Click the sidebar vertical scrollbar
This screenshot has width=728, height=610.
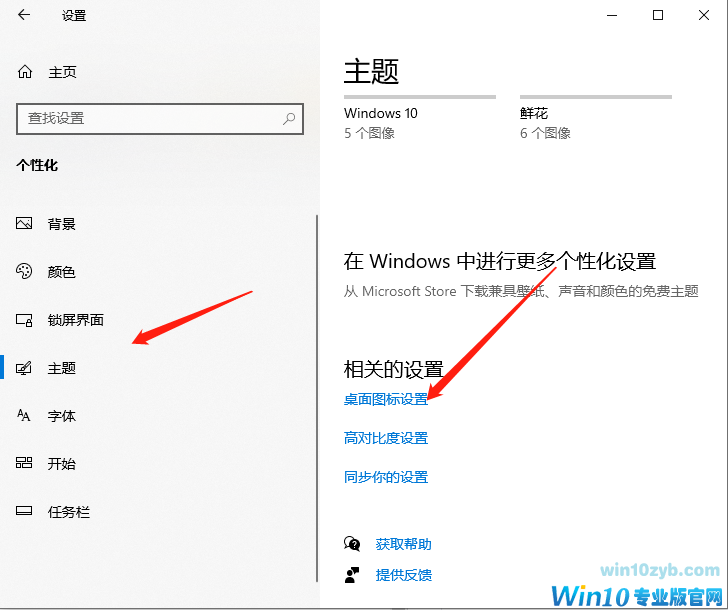click(317, 398)
